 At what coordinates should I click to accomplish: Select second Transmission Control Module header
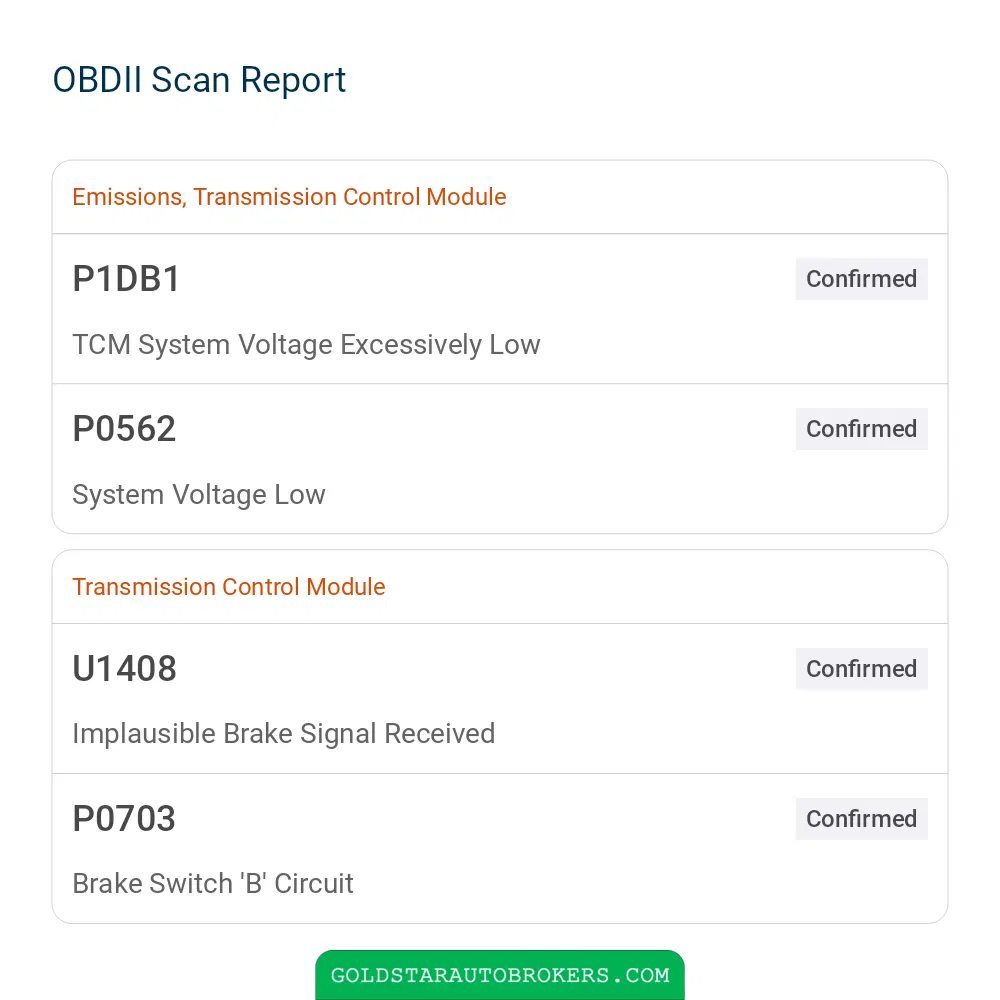(228, 587)
